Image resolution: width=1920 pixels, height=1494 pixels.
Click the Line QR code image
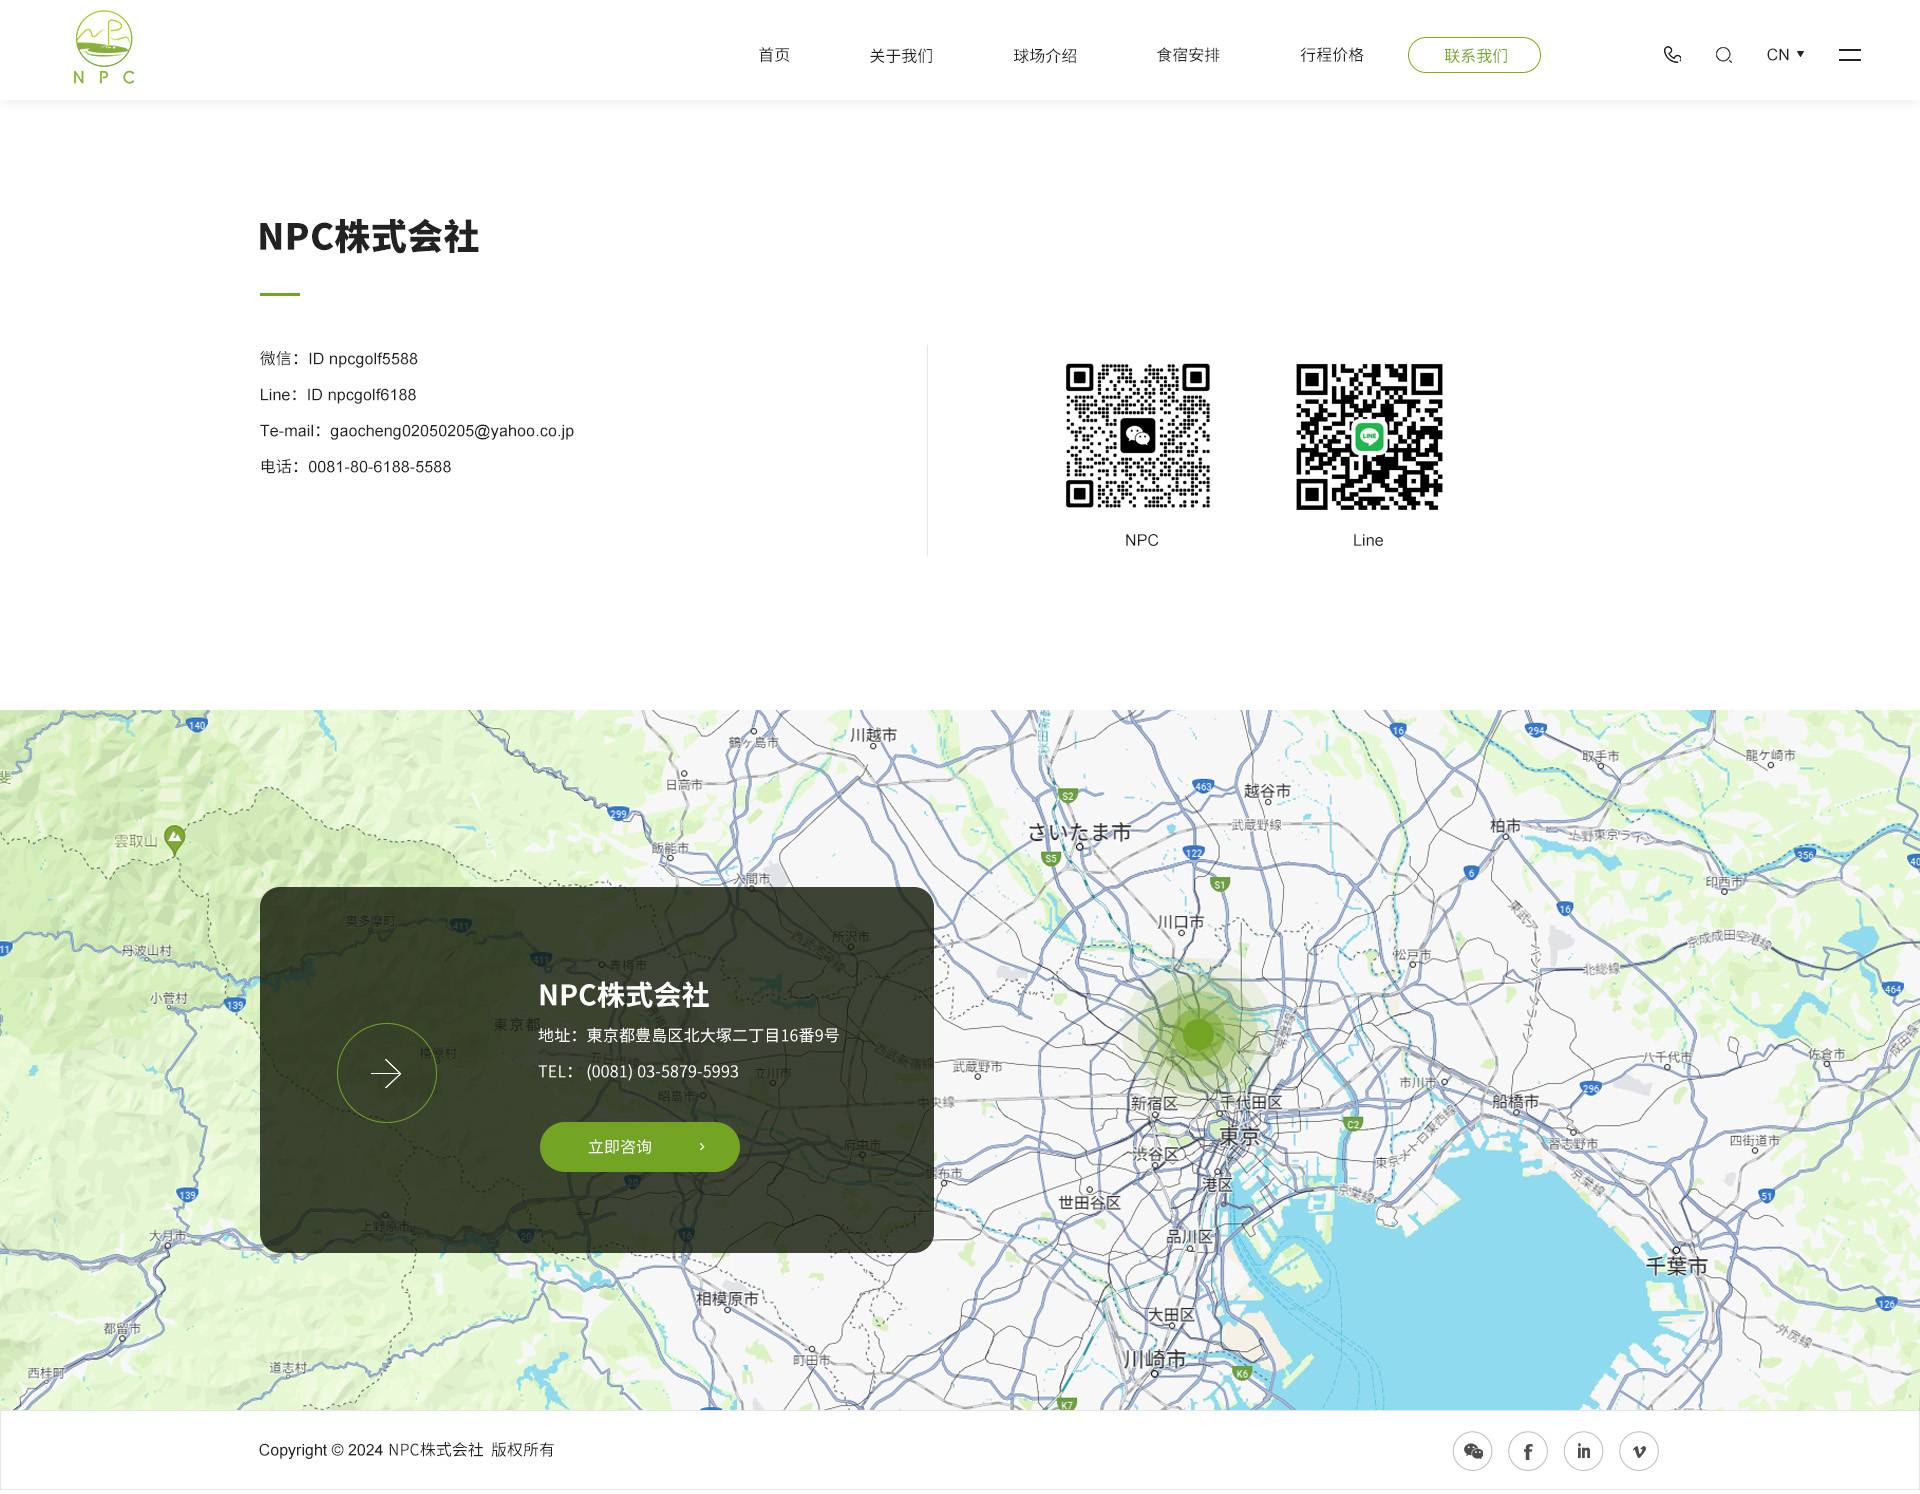coord(1369,436)
